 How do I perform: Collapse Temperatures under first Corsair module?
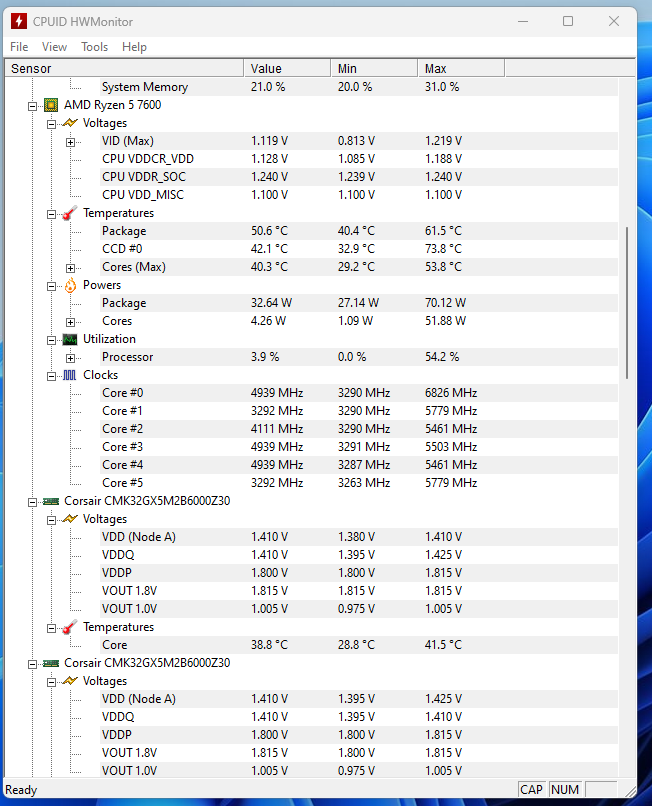pos(51,628)
